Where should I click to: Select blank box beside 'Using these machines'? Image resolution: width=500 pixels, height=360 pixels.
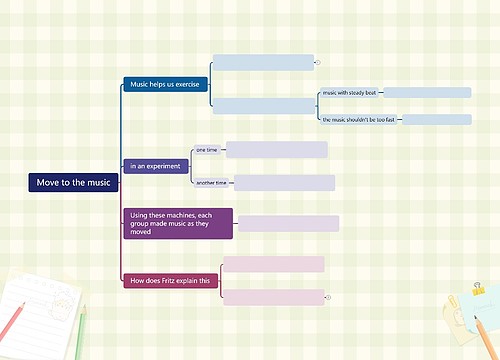pos(289,223)
